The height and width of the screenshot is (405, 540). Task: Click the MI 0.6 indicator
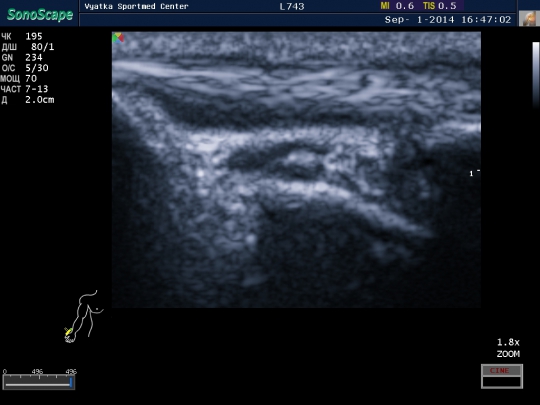397,6
